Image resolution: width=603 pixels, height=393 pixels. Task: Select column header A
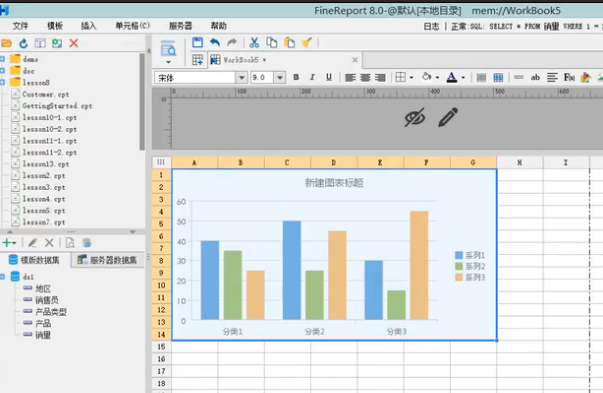click(195, 162)
